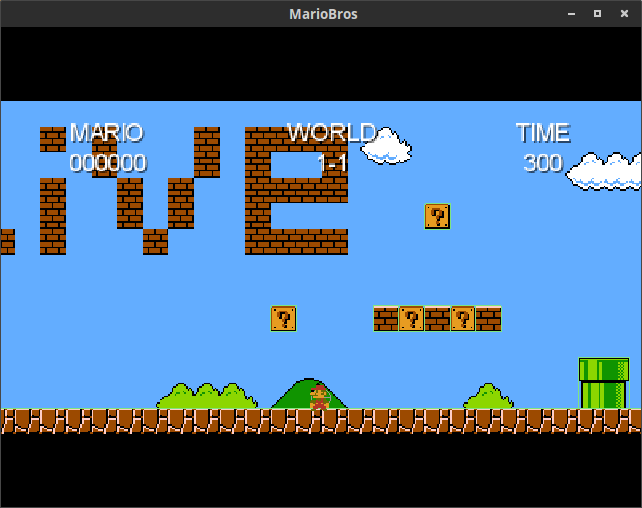The height and width of the screenshot is (508, 642).
Task: Maximize the MarioBros window
Action: click(x=598, y=14)
